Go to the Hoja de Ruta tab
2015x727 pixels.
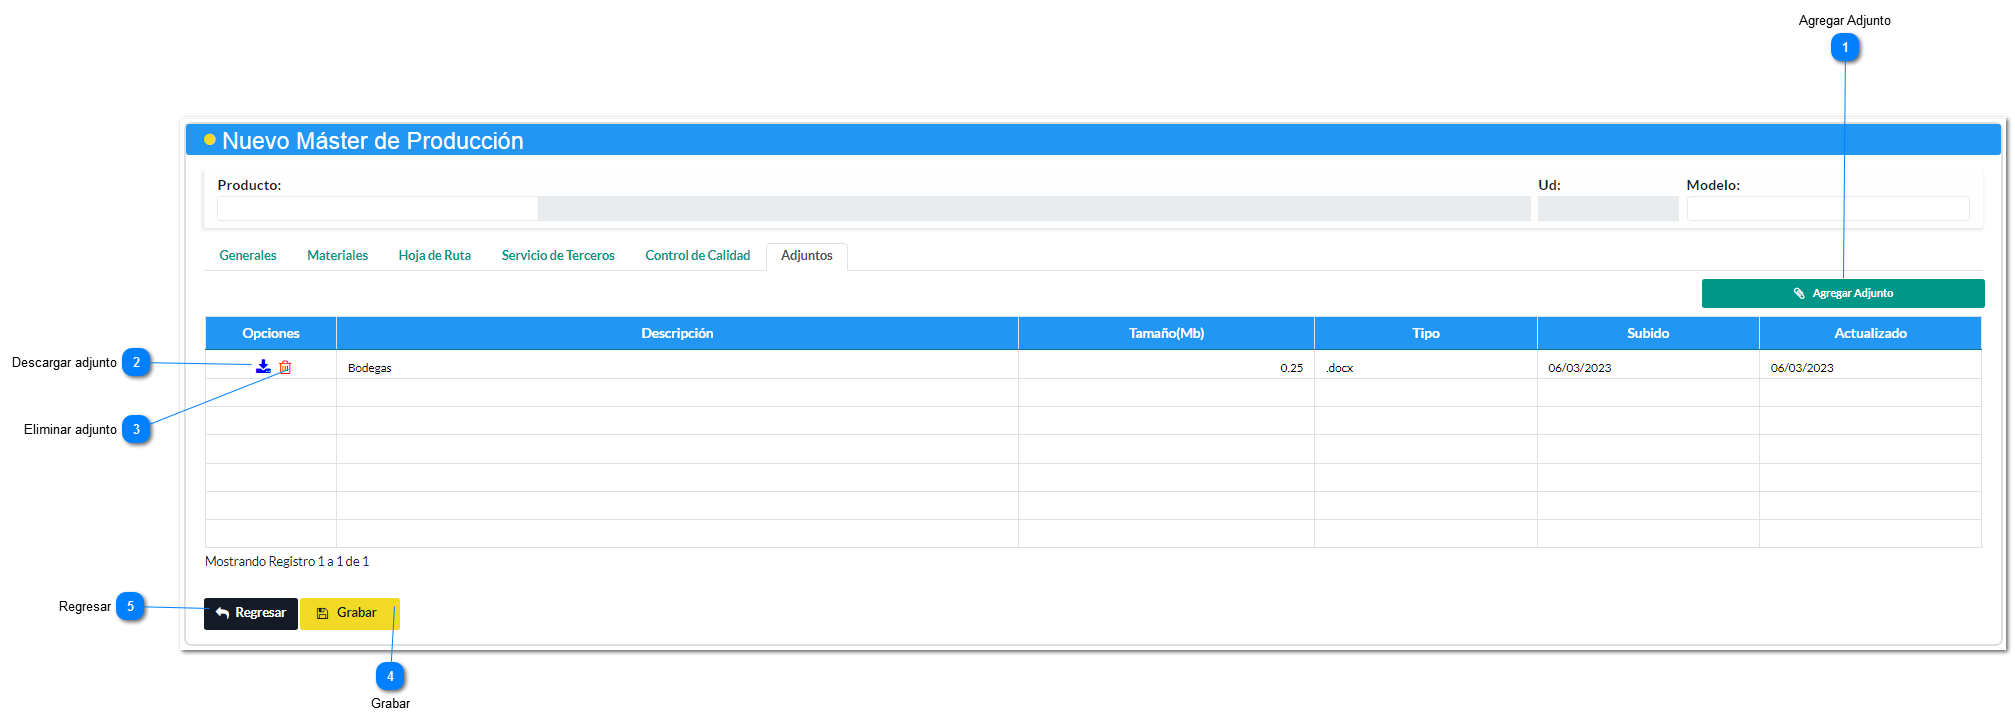pos(435,256)
